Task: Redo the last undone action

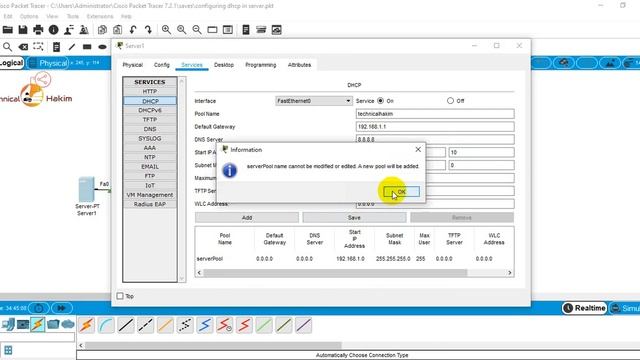Action: [148, 30]
